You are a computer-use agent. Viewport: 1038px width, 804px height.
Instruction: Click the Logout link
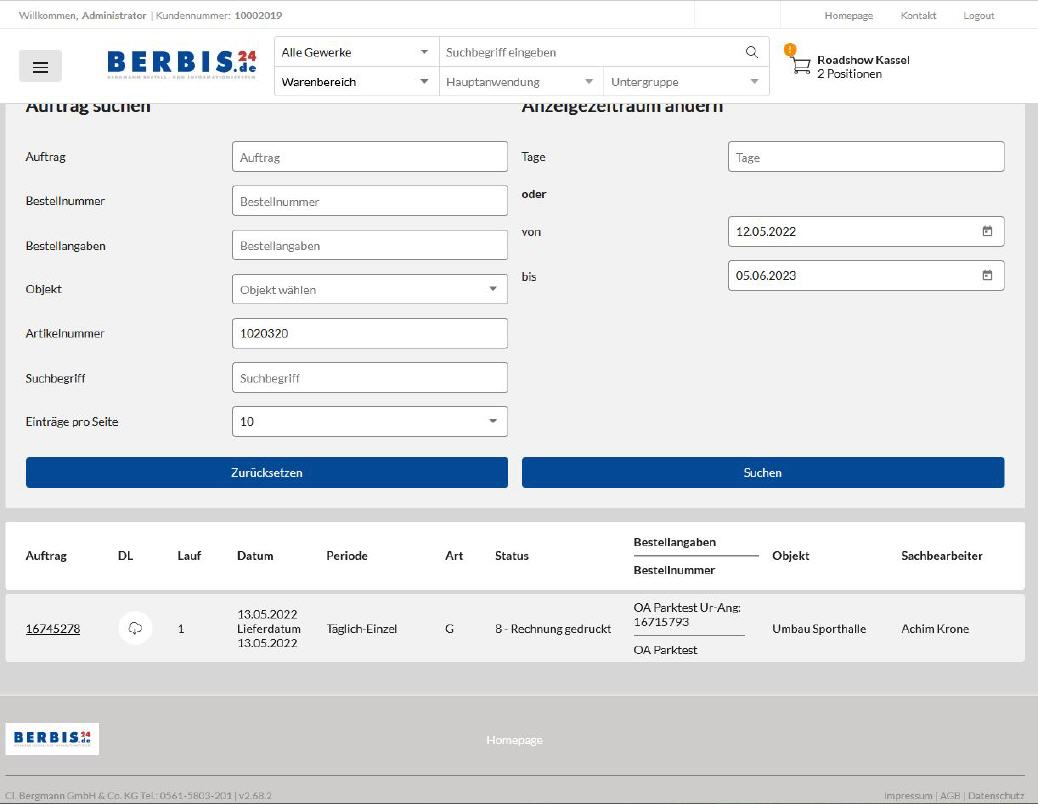pos(978,15)
